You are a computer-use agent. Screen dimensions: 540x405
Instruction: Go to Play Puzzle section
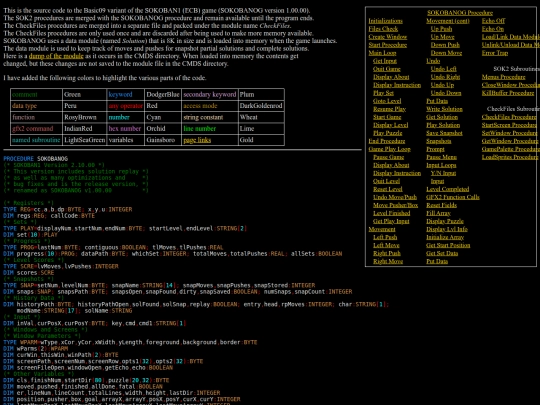(387, 133)
